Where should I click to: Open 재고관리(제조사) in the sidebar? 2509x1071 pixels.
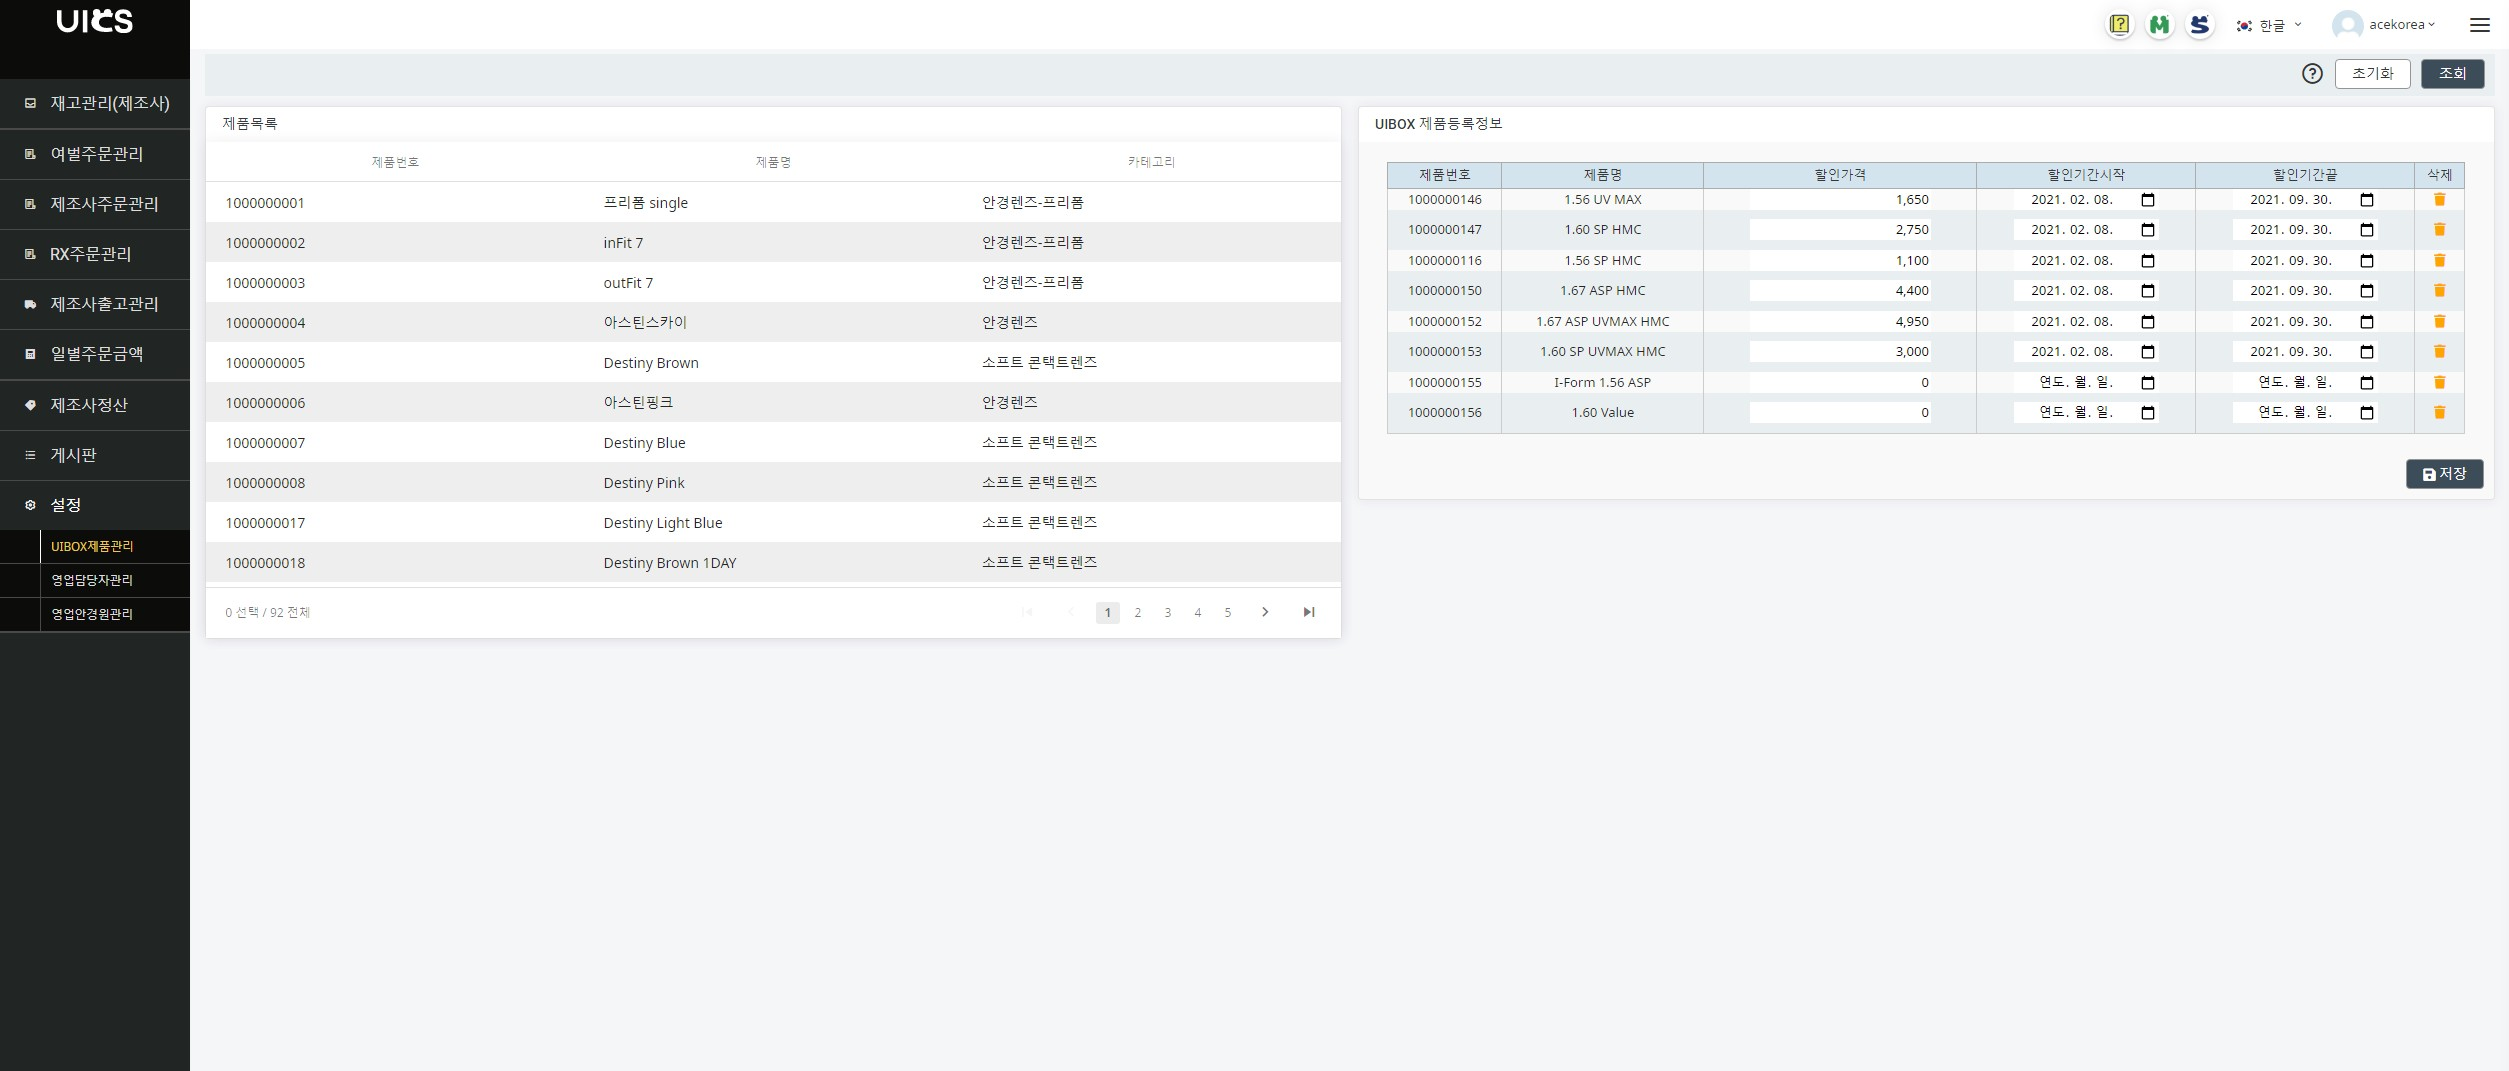95,103
